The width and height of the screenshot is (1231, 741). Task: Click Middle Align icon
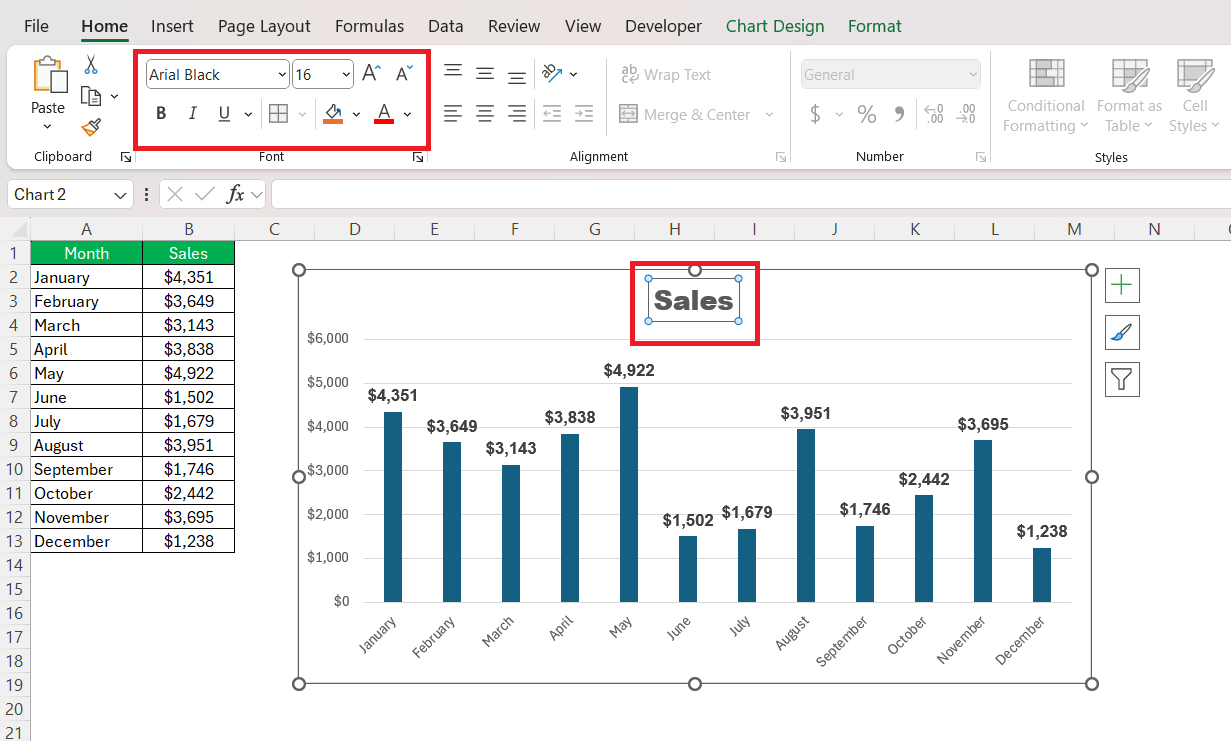coord(485,73)
